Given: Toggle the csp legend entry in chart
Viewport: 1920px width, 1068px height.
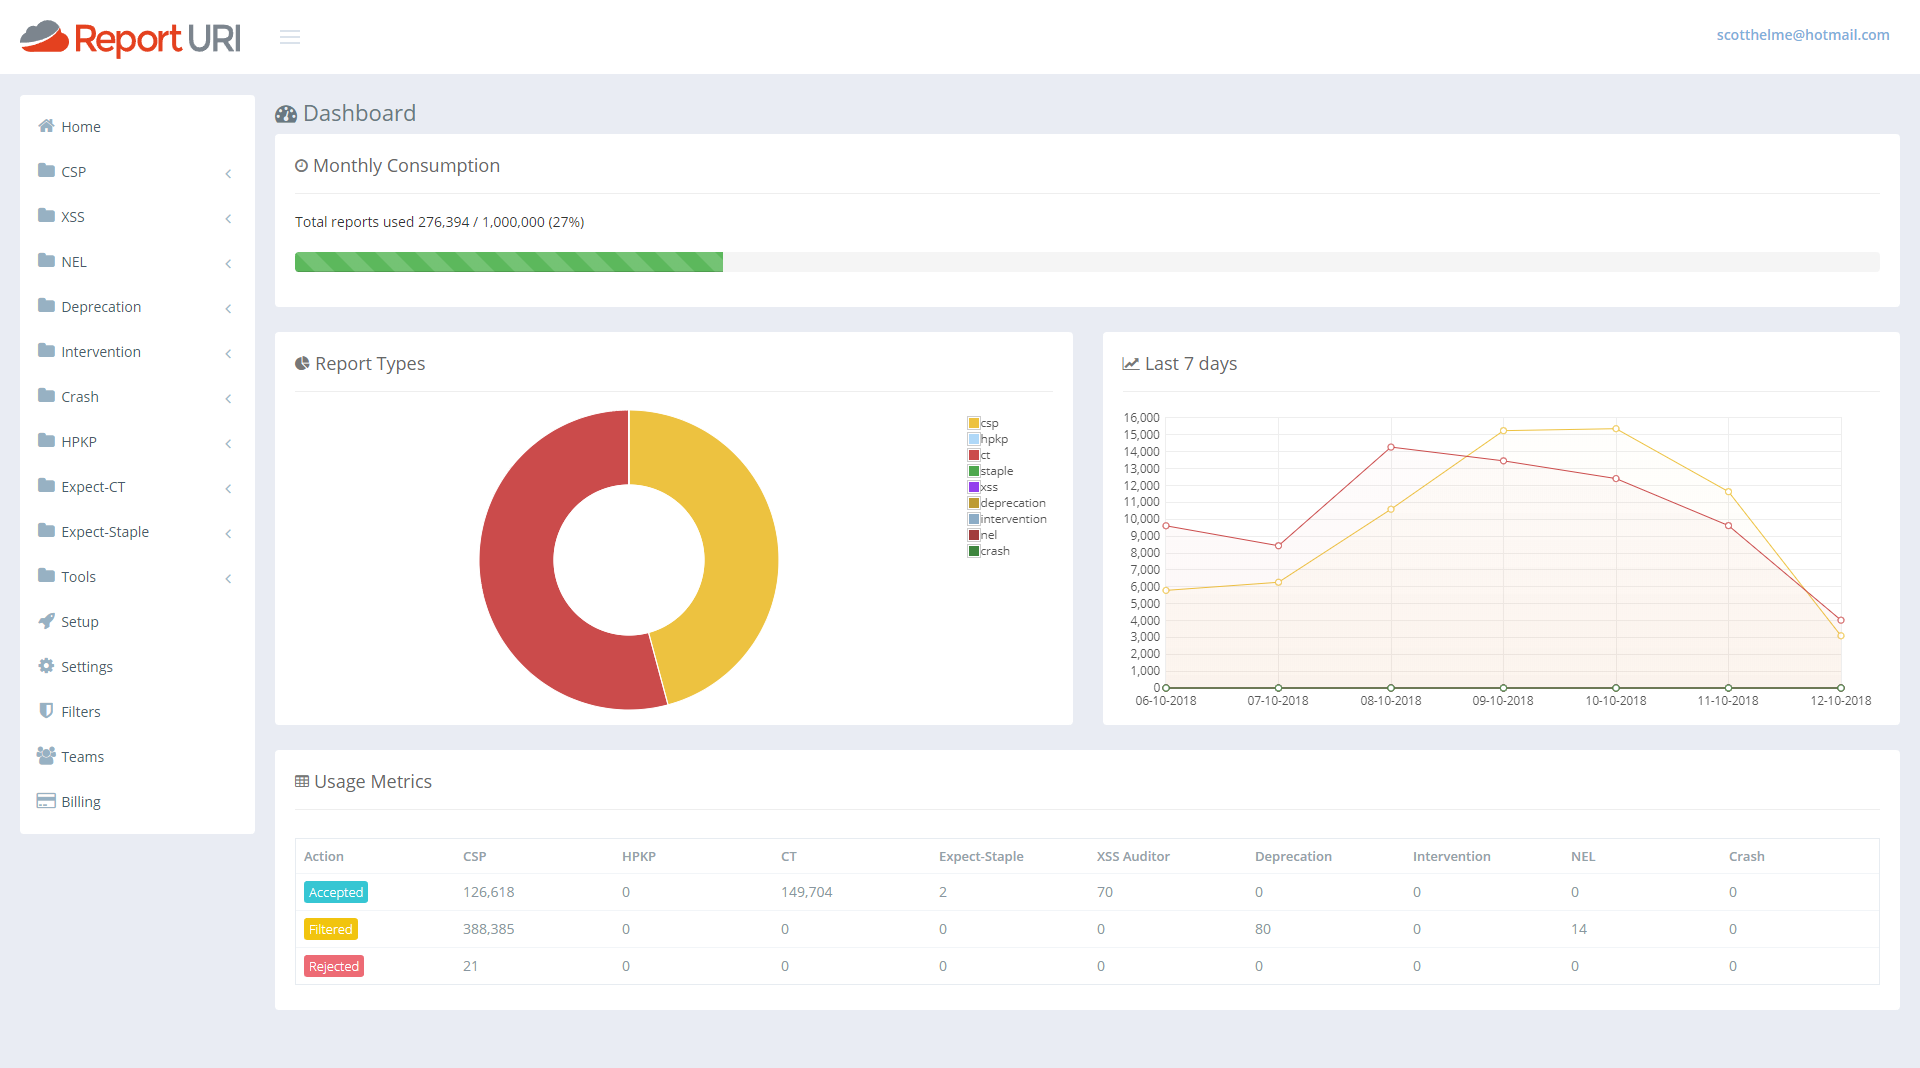Looking at the screenshot, I should pyautogui.click(x=983, y=423).
